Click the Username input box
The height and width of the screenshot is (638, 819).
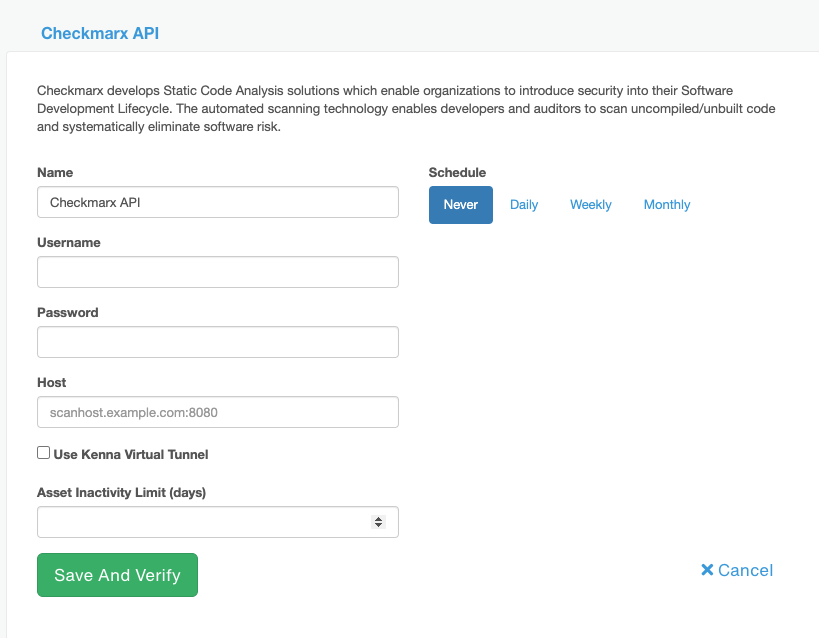pos(217,271)
